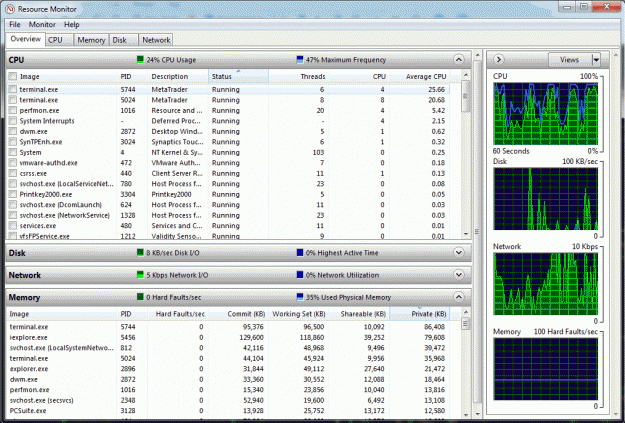
Task: Sort CPU list by Threads column
Action: pyautogui.click(x=298, y=76)
